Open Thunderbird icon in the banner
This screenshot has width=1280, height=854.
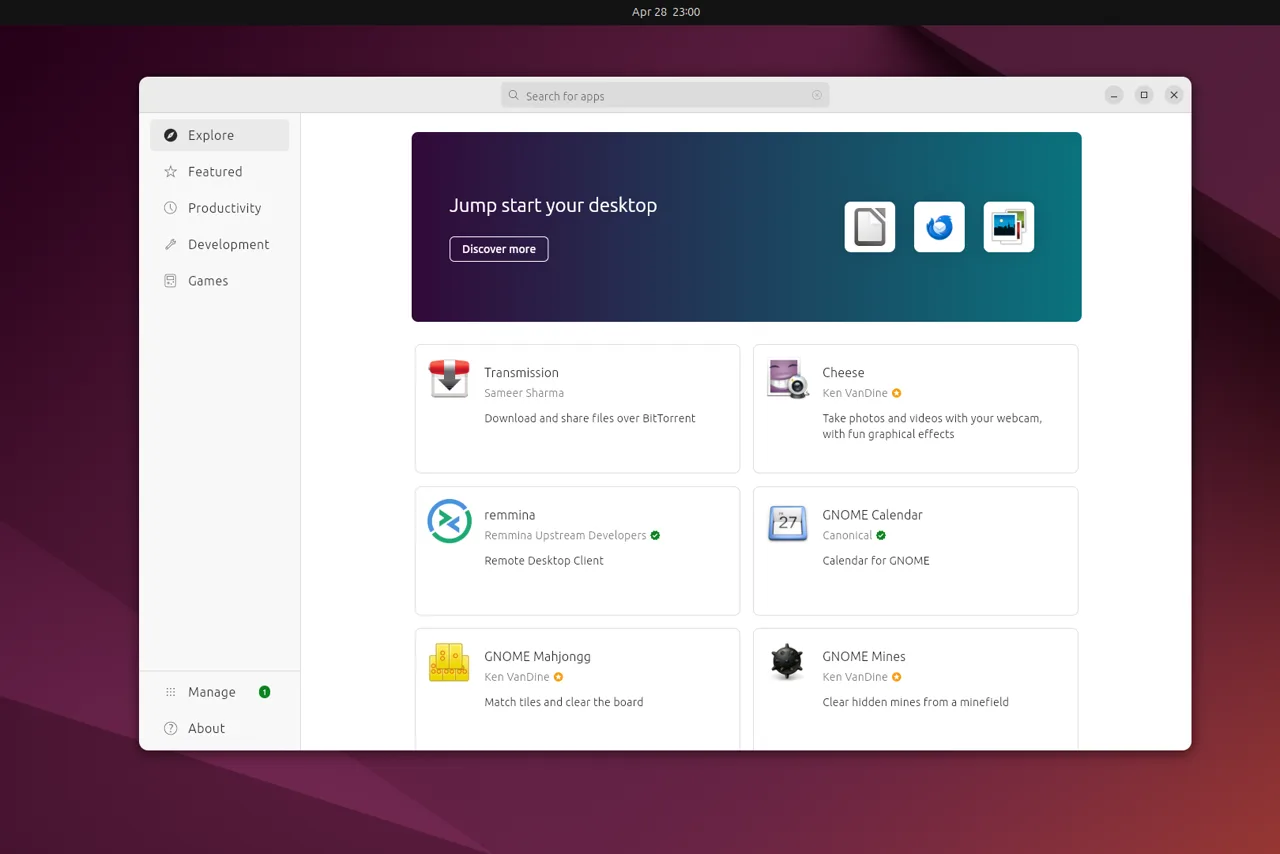pos(939,227)
